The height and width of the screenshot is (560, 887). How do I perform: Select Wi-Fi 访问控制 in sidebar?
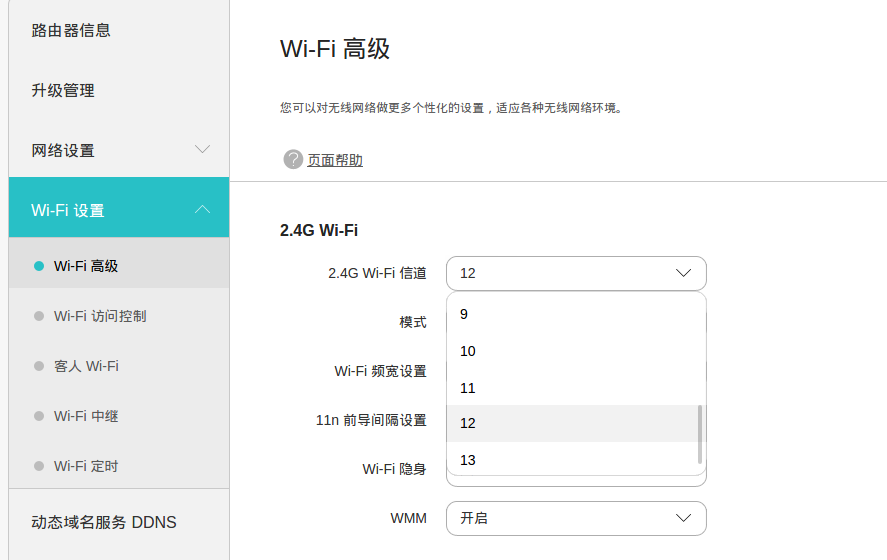pyautogui.click(x=100, y=316)
